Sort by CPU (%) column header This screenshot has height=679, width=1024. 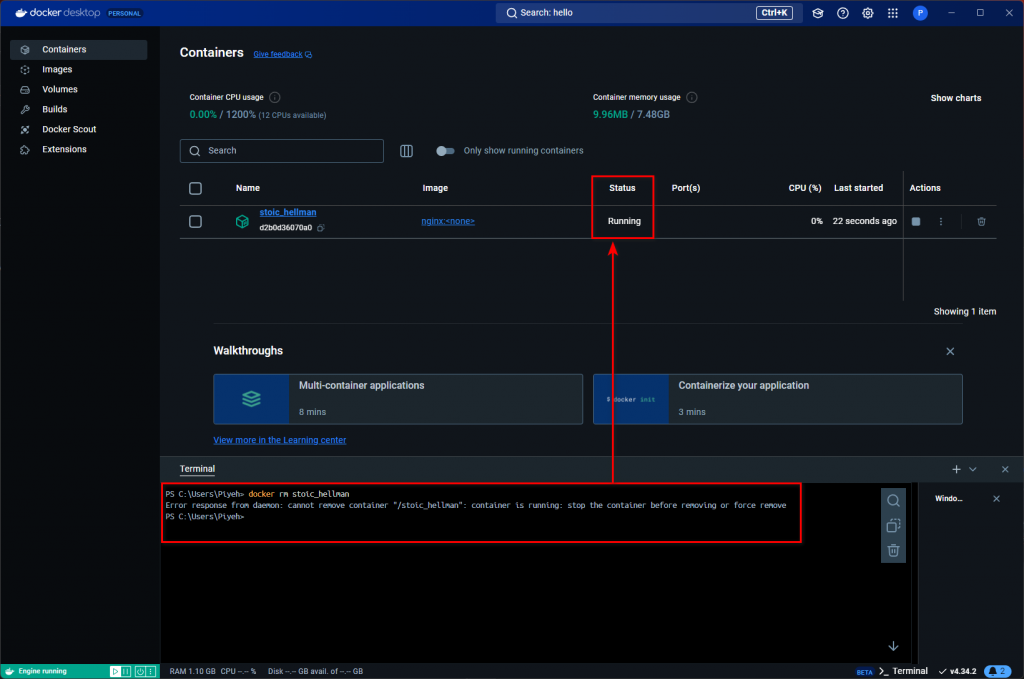coord(805,188)
